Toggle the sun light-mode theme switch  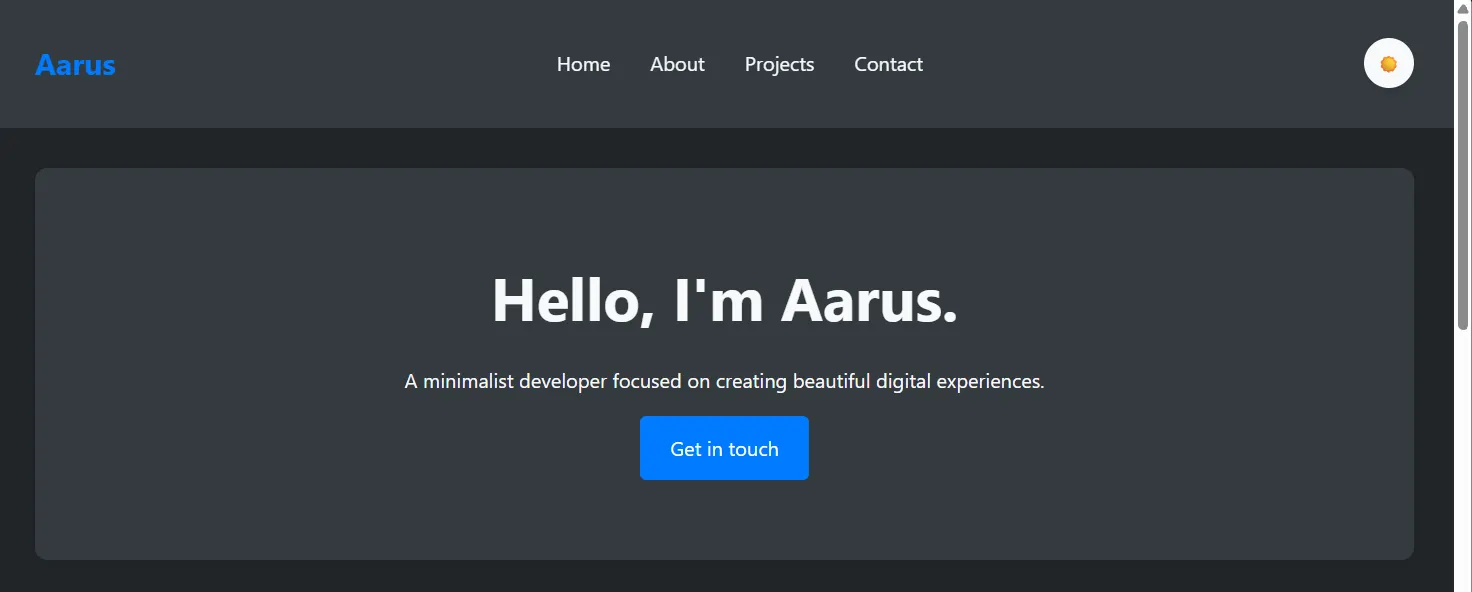point(1388,64)
